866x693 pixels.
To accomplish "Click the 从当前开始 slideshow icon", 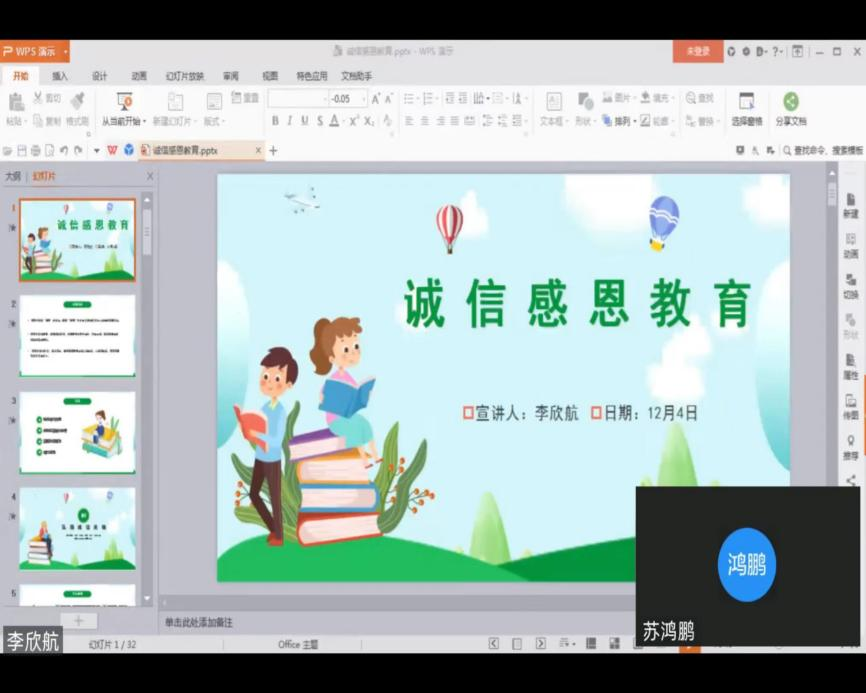I will [124, 102].
